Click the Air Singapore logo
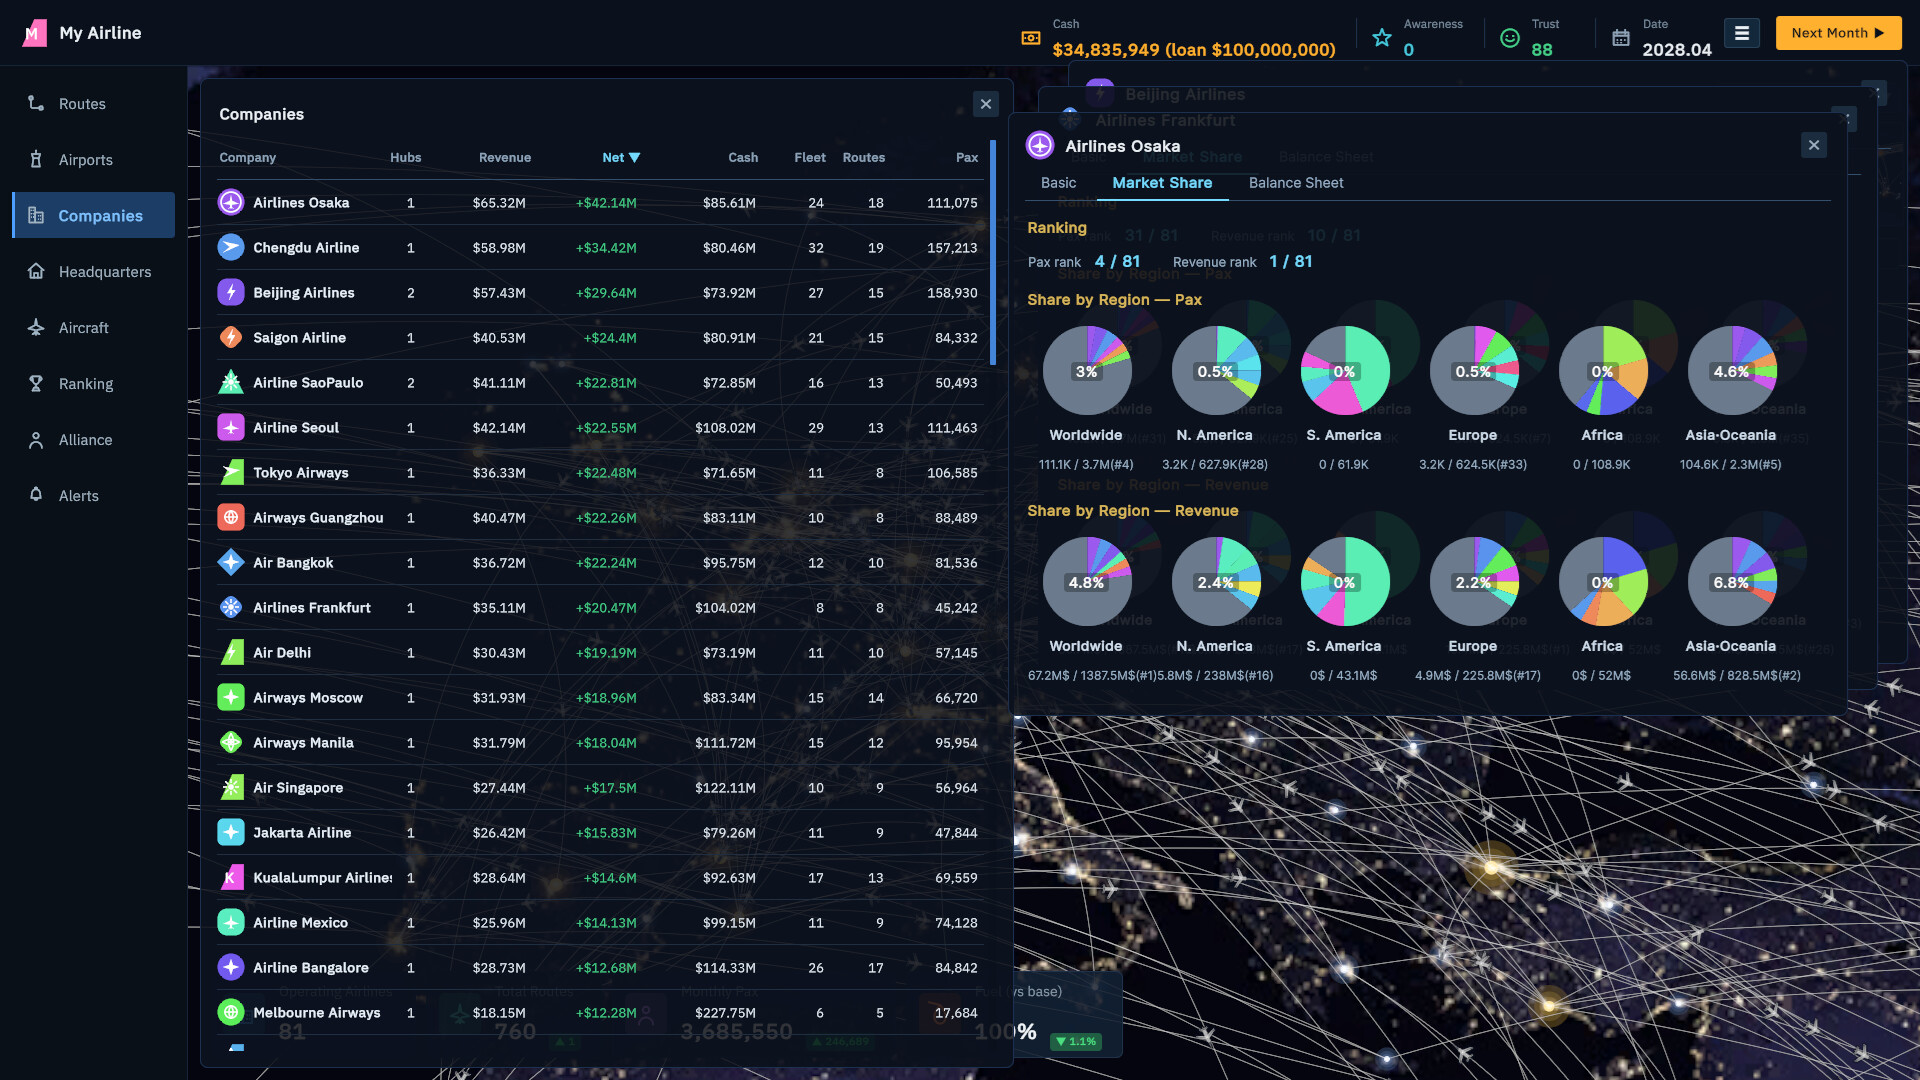 (231, 787)
